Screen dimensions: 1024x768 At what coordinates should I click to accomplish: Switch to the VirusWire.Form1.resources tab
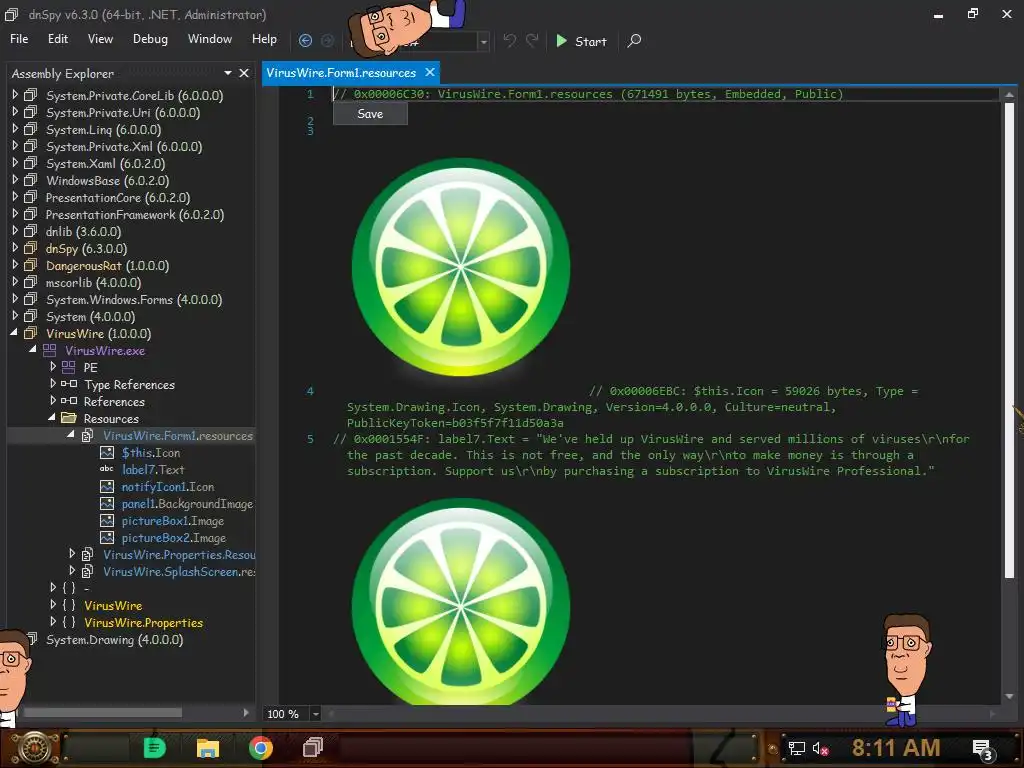tap(341, 72)
